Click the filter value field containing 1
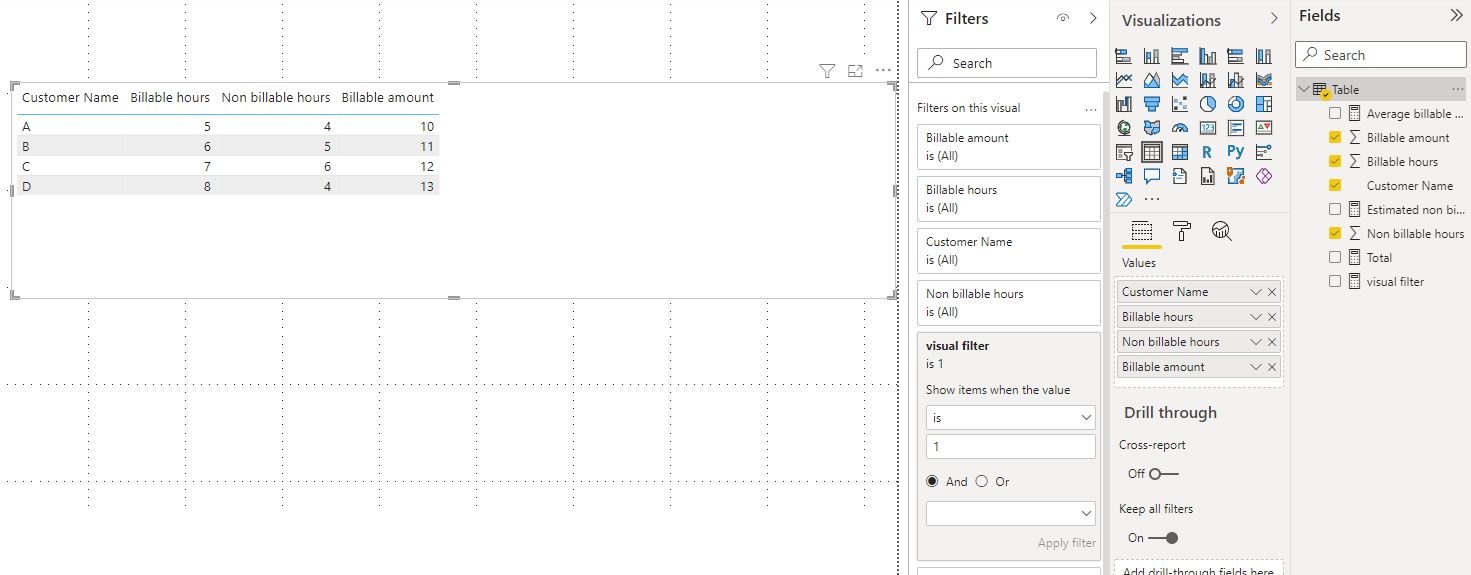This screenshot has width=1471, height=575. coord(1011,447)
